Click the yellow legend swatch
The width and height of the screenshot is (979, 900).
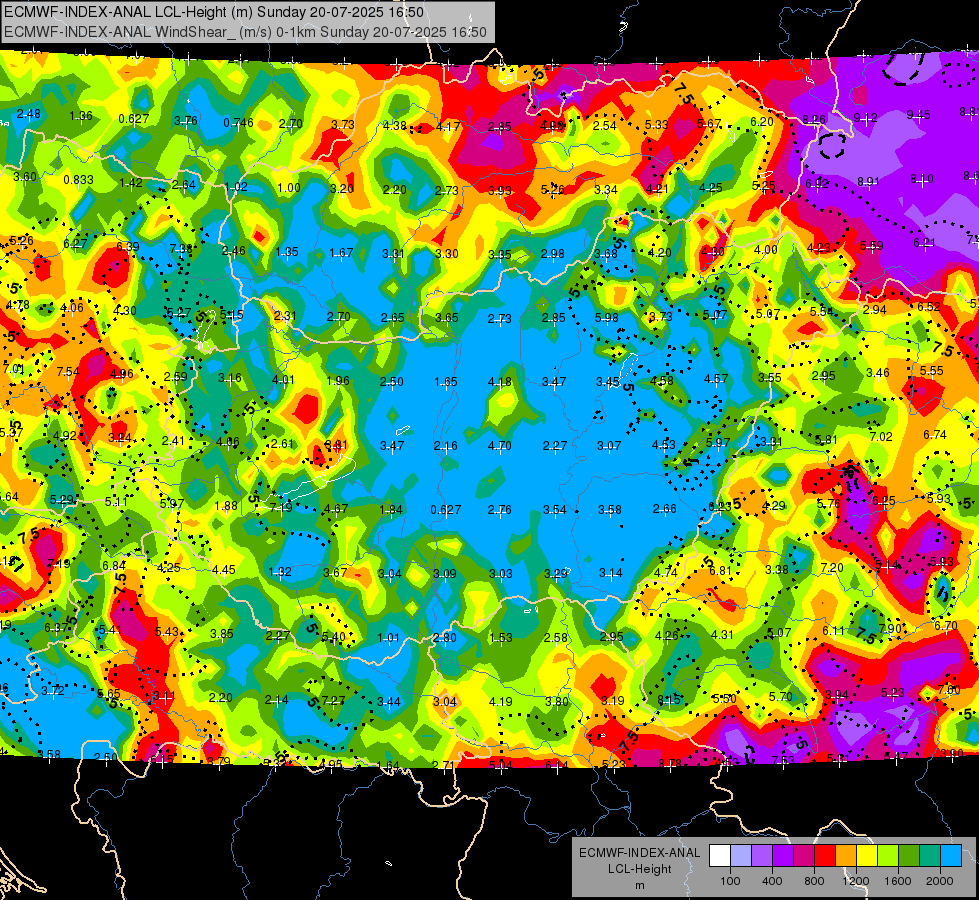(867, 856)
